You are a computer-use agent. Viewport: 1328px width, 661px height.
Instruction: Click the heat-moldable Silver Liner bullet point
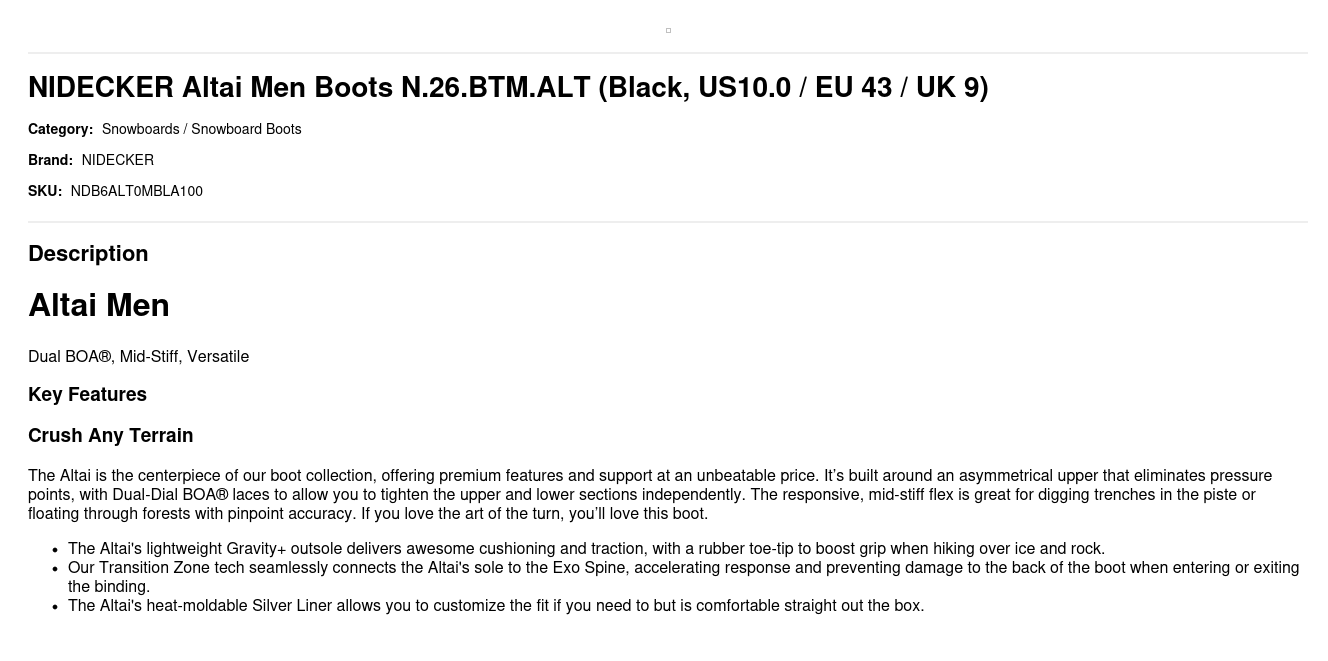[496, 606]
